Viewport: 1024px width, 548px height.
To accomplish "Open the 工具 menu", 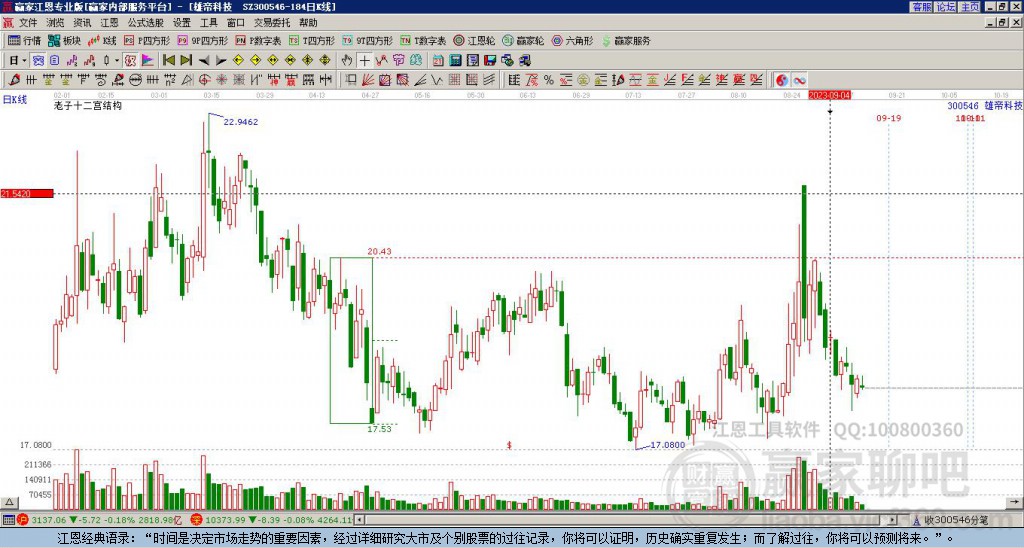I will coord(208,23).
